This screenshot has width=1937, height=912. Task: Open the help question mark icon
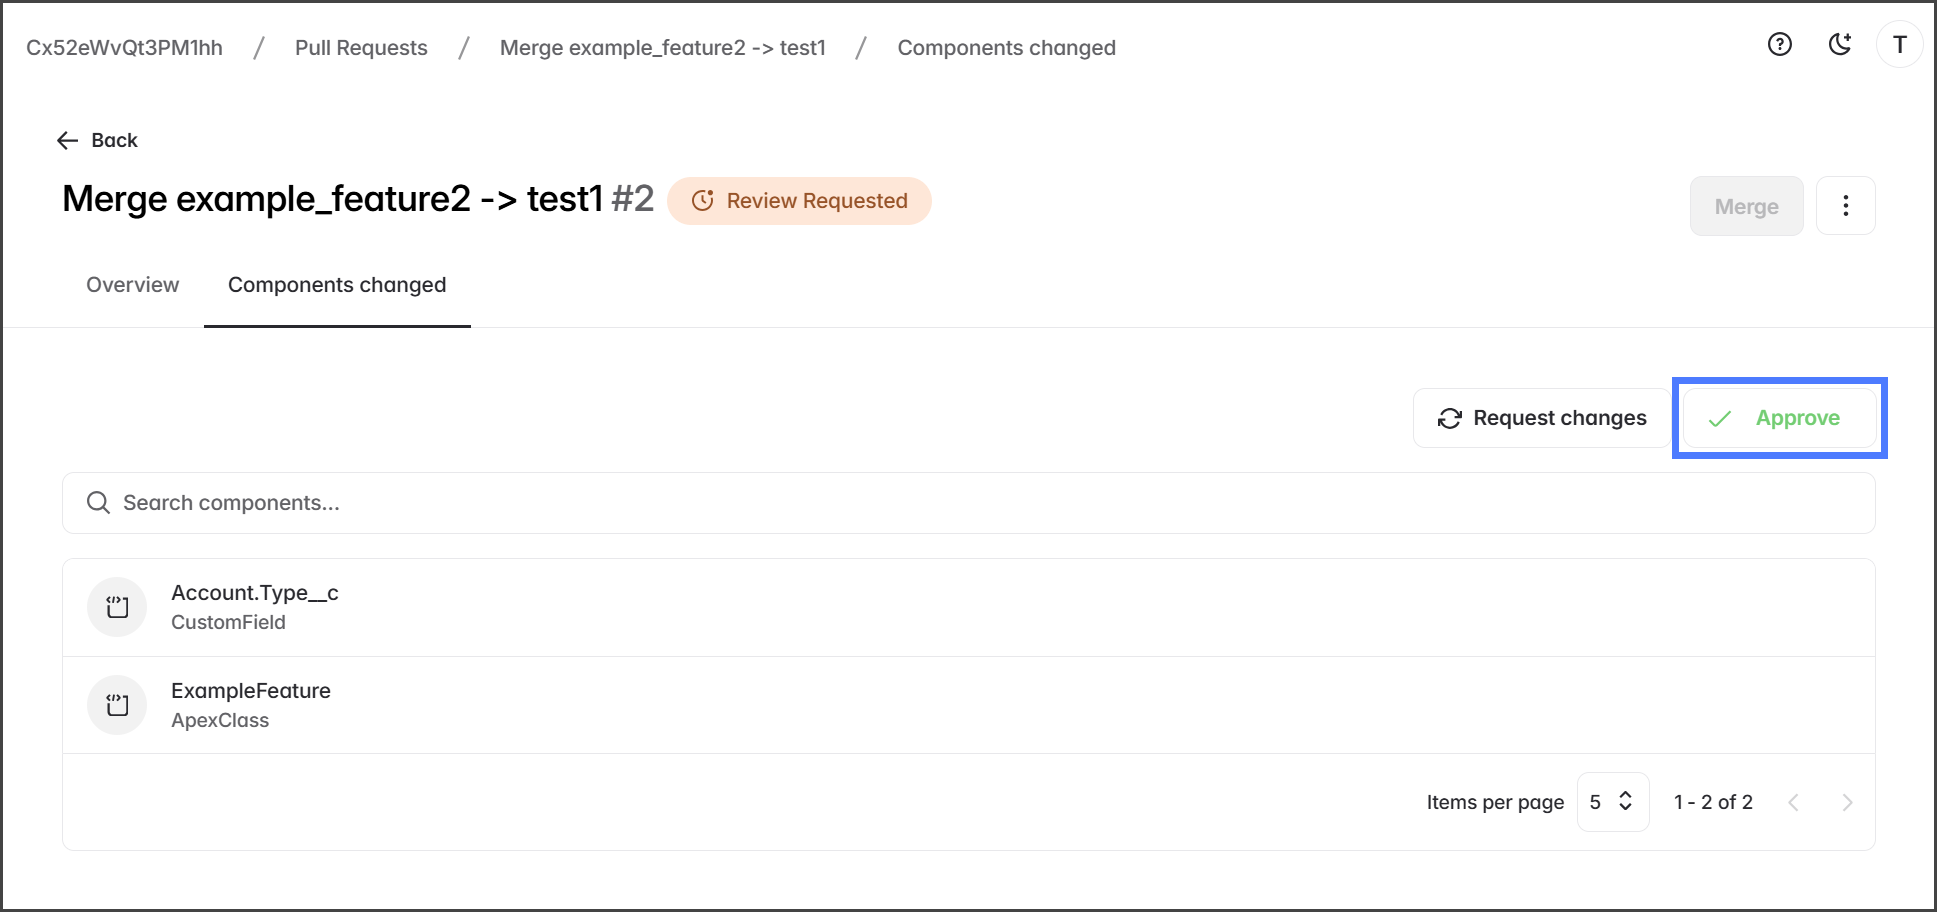coord(1780,45)
